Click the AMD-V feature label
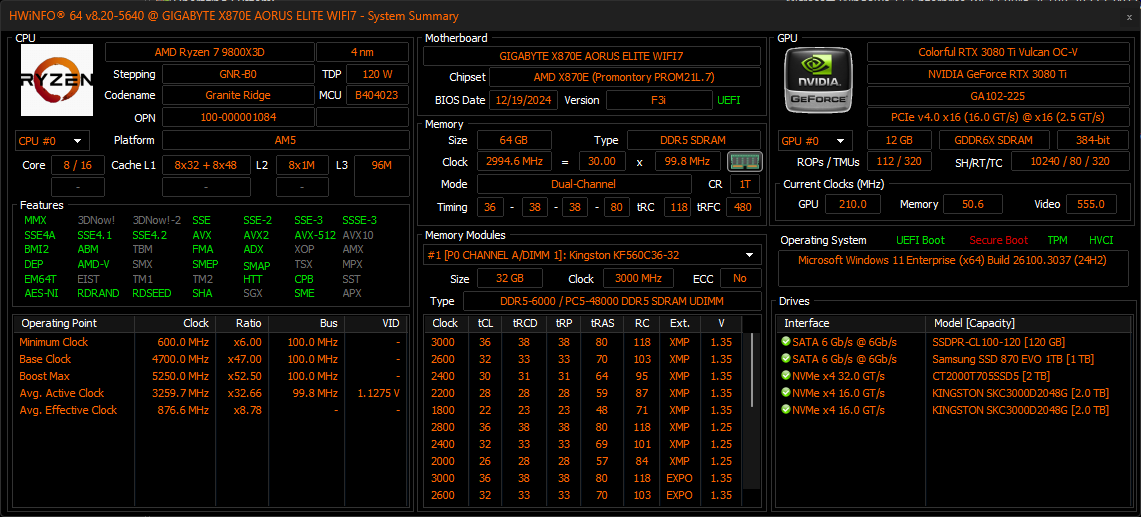The image size is (1141, 517). tap(93, 264)
